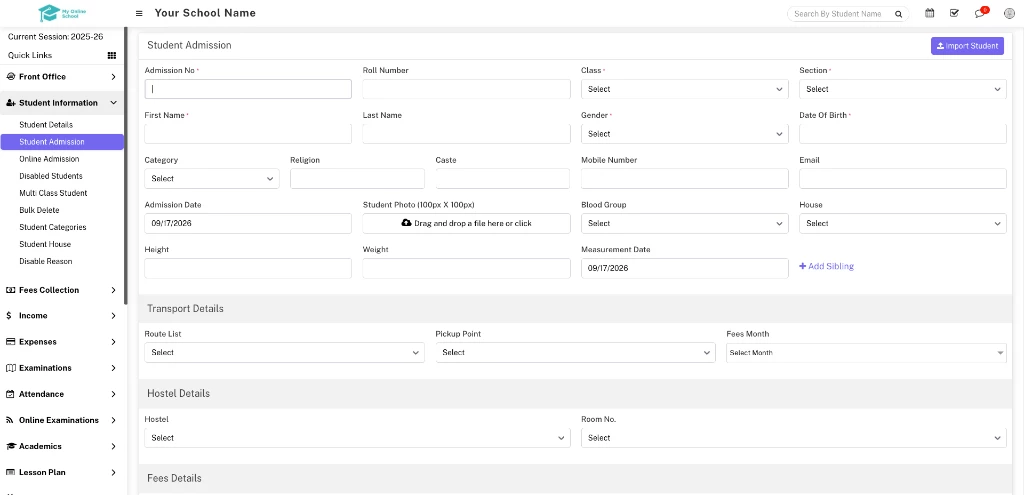Open the Room No. dropdown
Viewport: 1024px width, 495px height.
point(793,438)
